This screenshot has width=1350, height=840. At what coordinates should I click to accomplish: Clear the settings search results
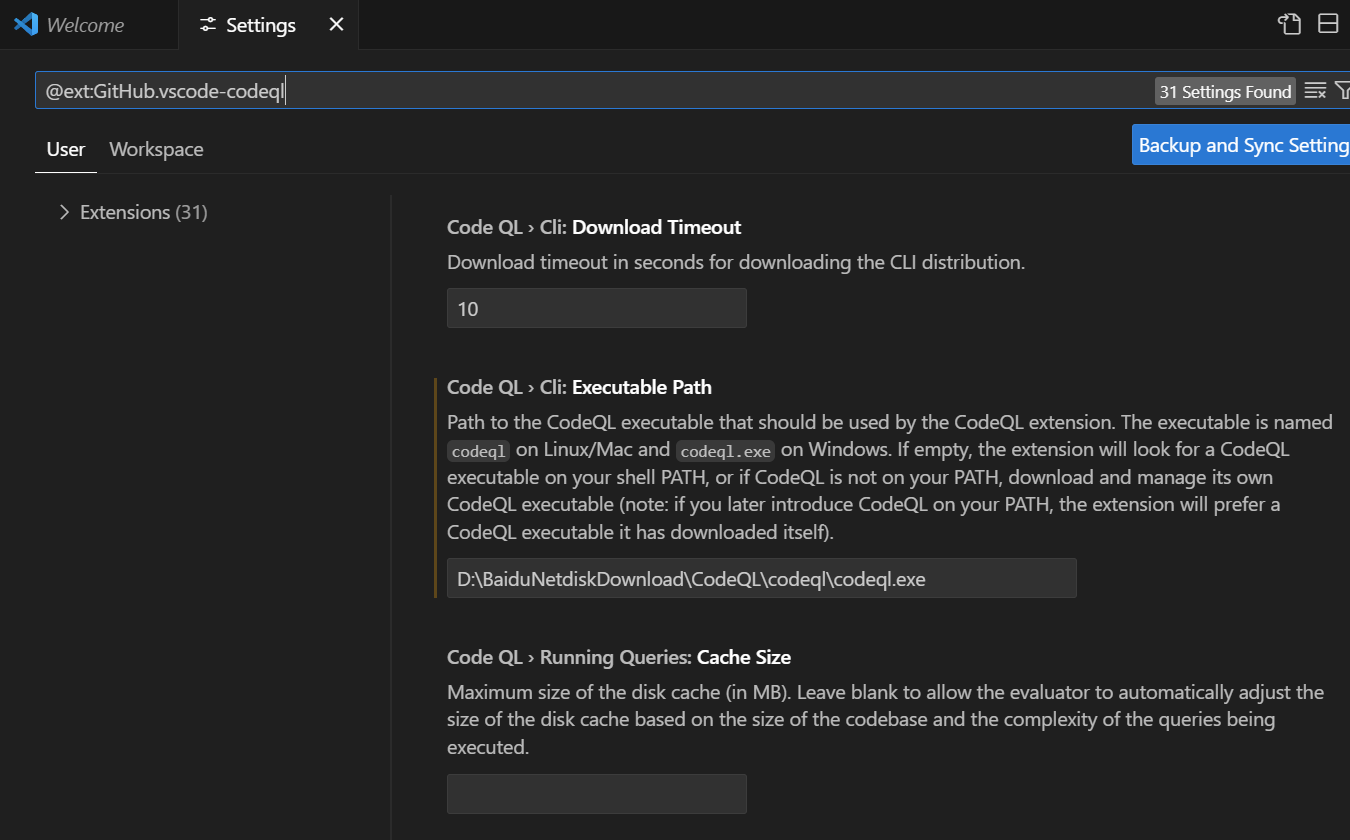(1314, 90)
